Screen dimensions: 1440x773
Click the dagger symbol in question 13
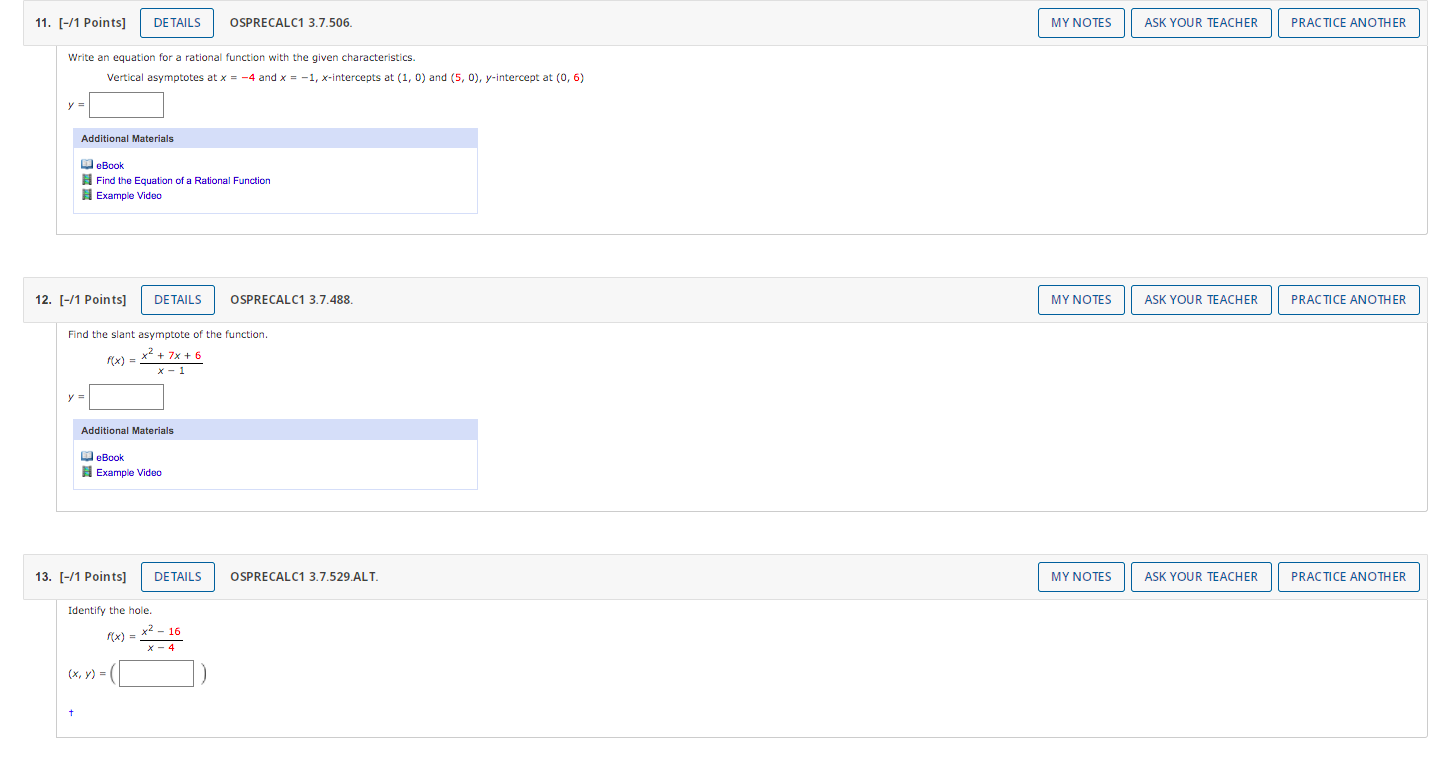pyautogui.click(x=71, y=712)
